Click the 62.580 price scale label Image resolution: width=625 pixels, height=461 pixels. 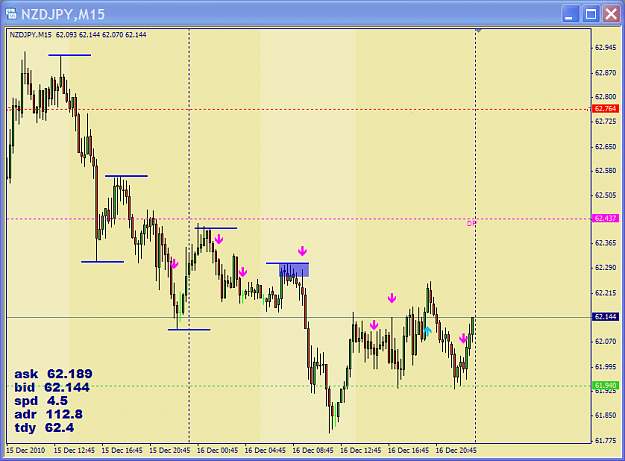pos(605,171)
